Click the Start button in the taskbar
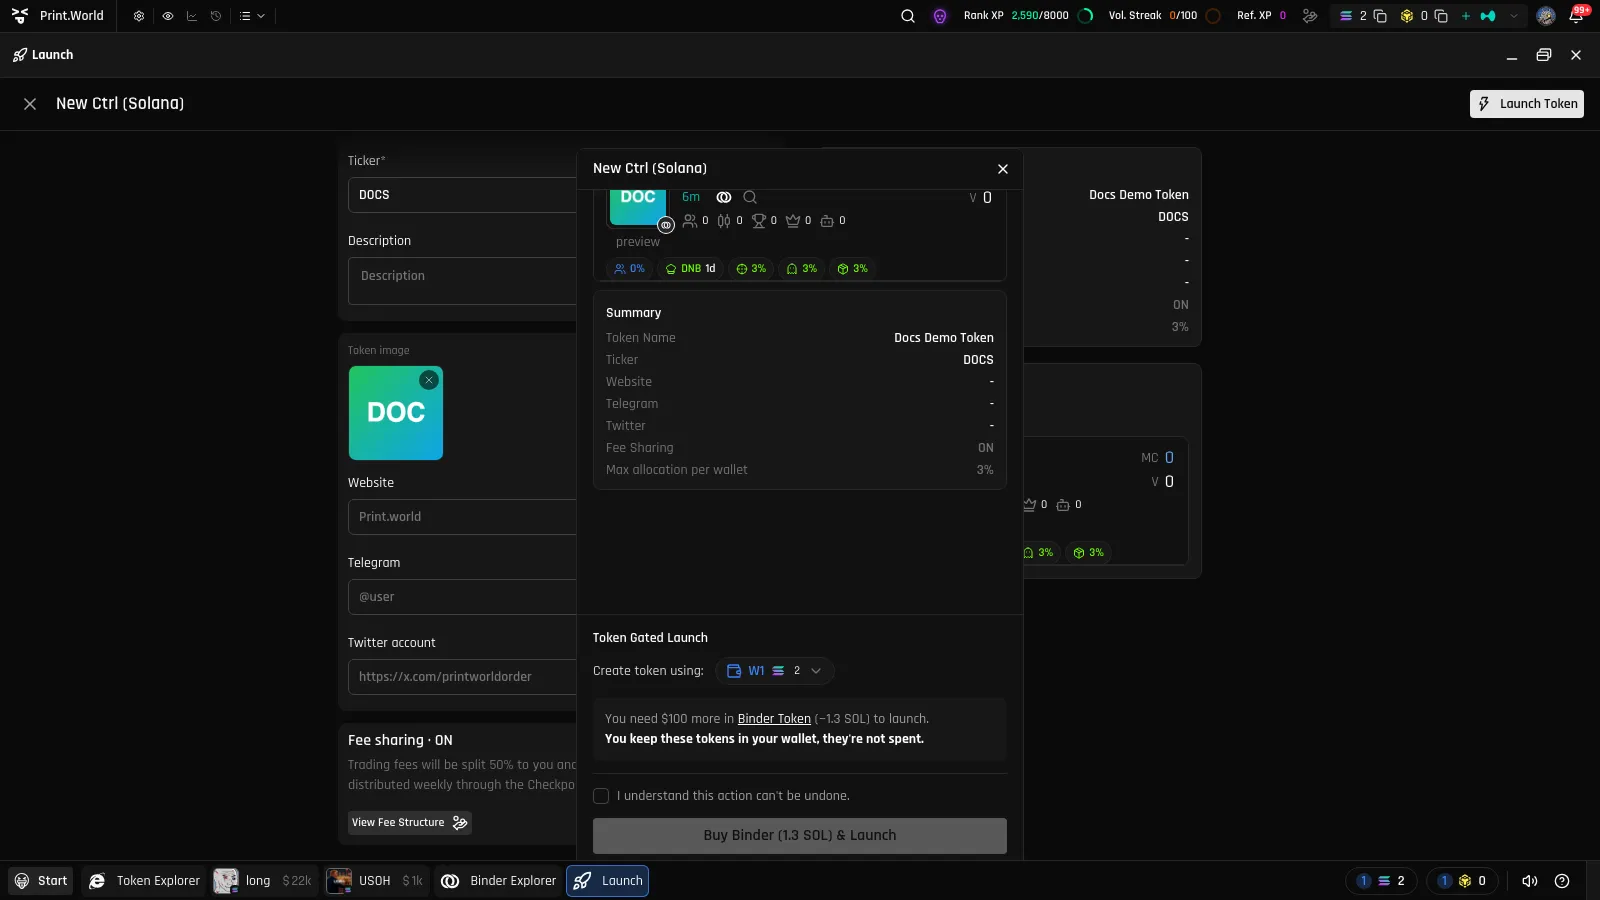1600x900 pixels. tap(41, 881)
